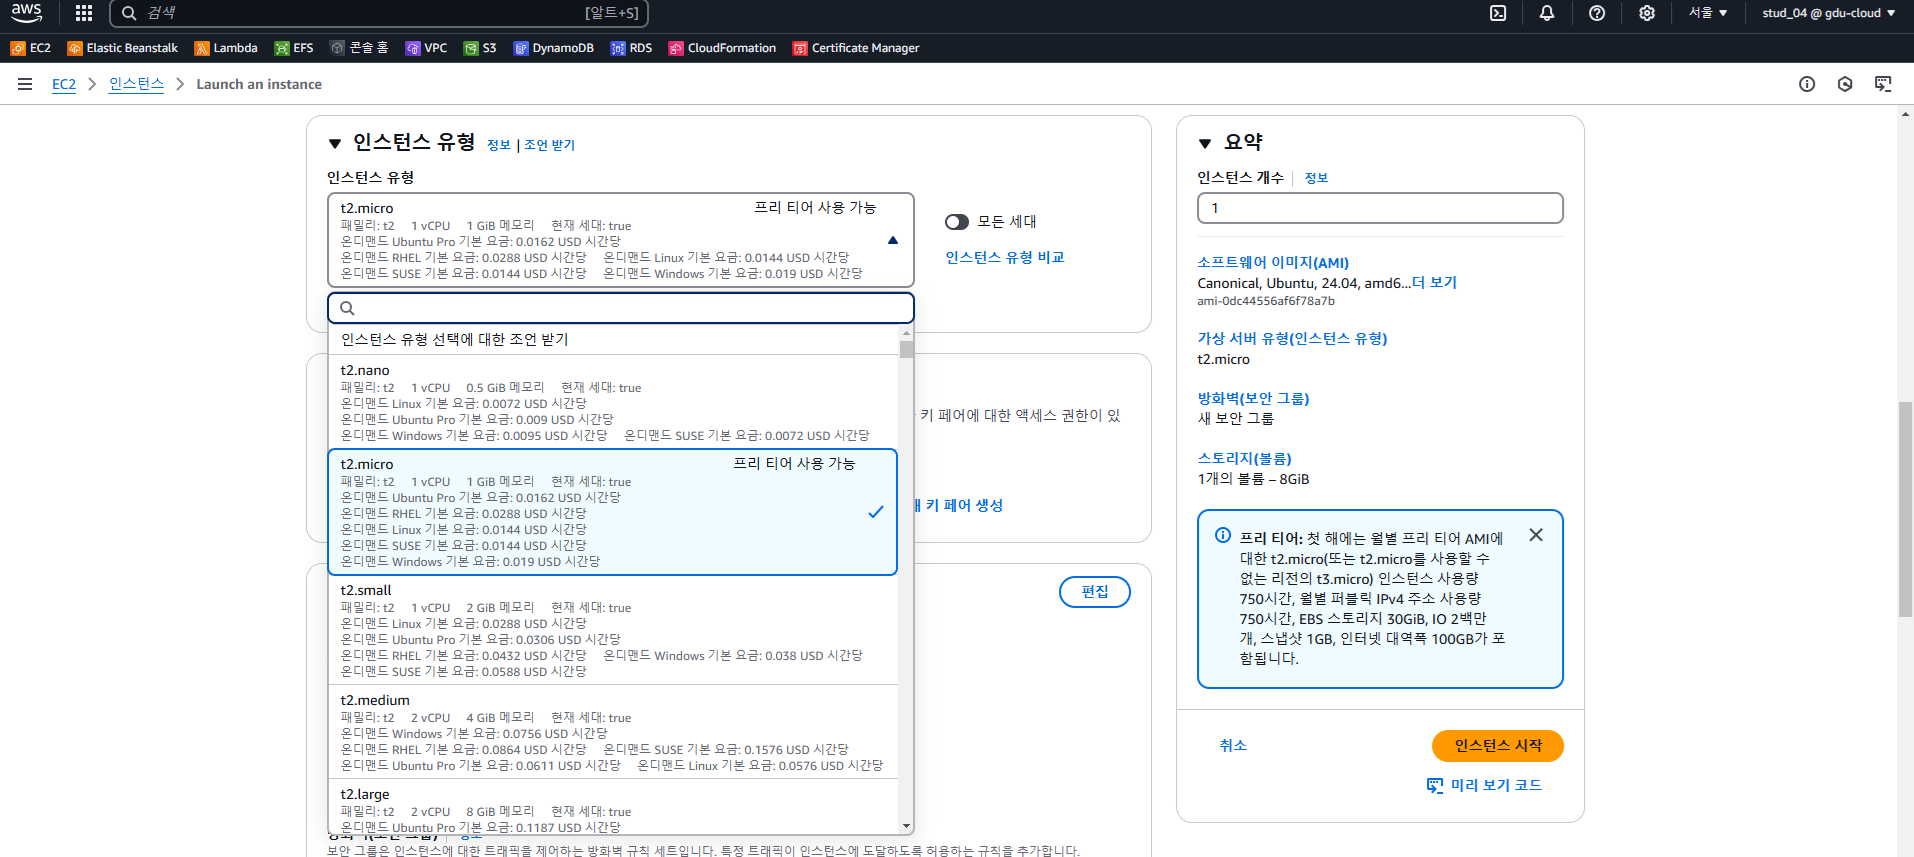Open the Software Image (AMI) summary link
Image resolution: width=1914 pixels, height=857 pixels.
pyautogui.click(x=1273, y=262)
